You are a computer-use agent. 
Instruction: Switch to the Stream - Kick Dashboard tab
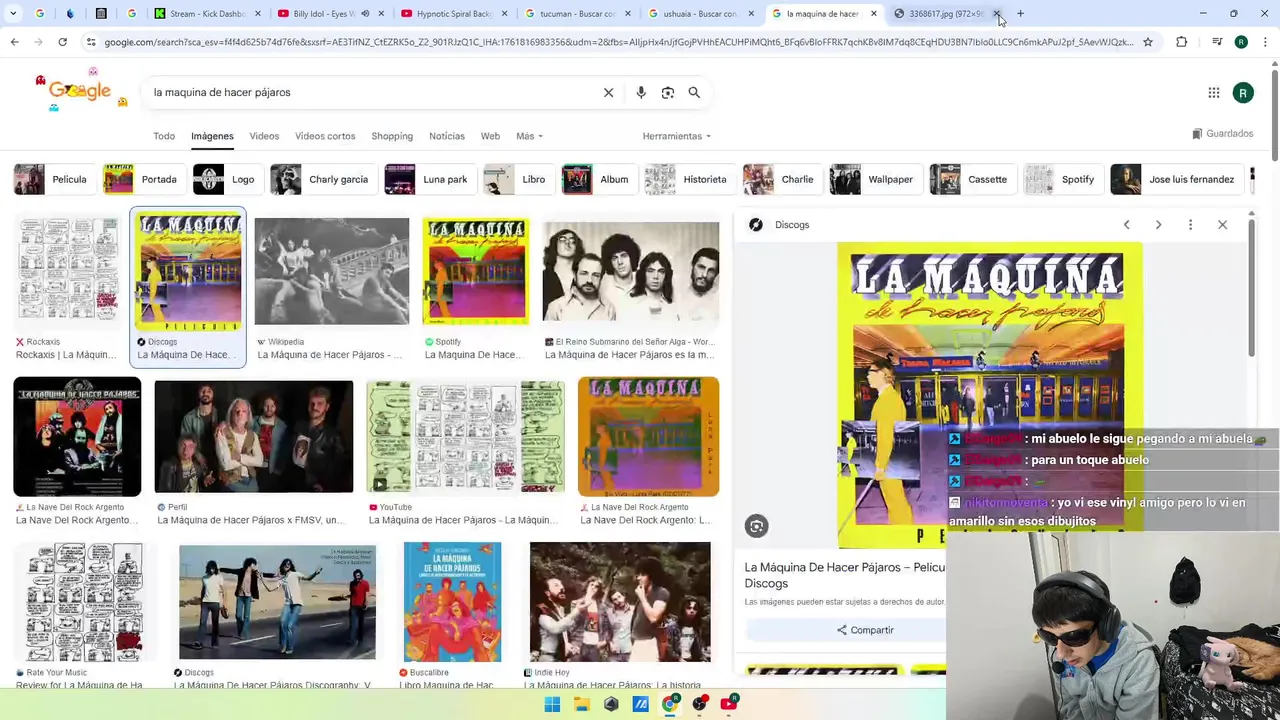pos(207,14)
